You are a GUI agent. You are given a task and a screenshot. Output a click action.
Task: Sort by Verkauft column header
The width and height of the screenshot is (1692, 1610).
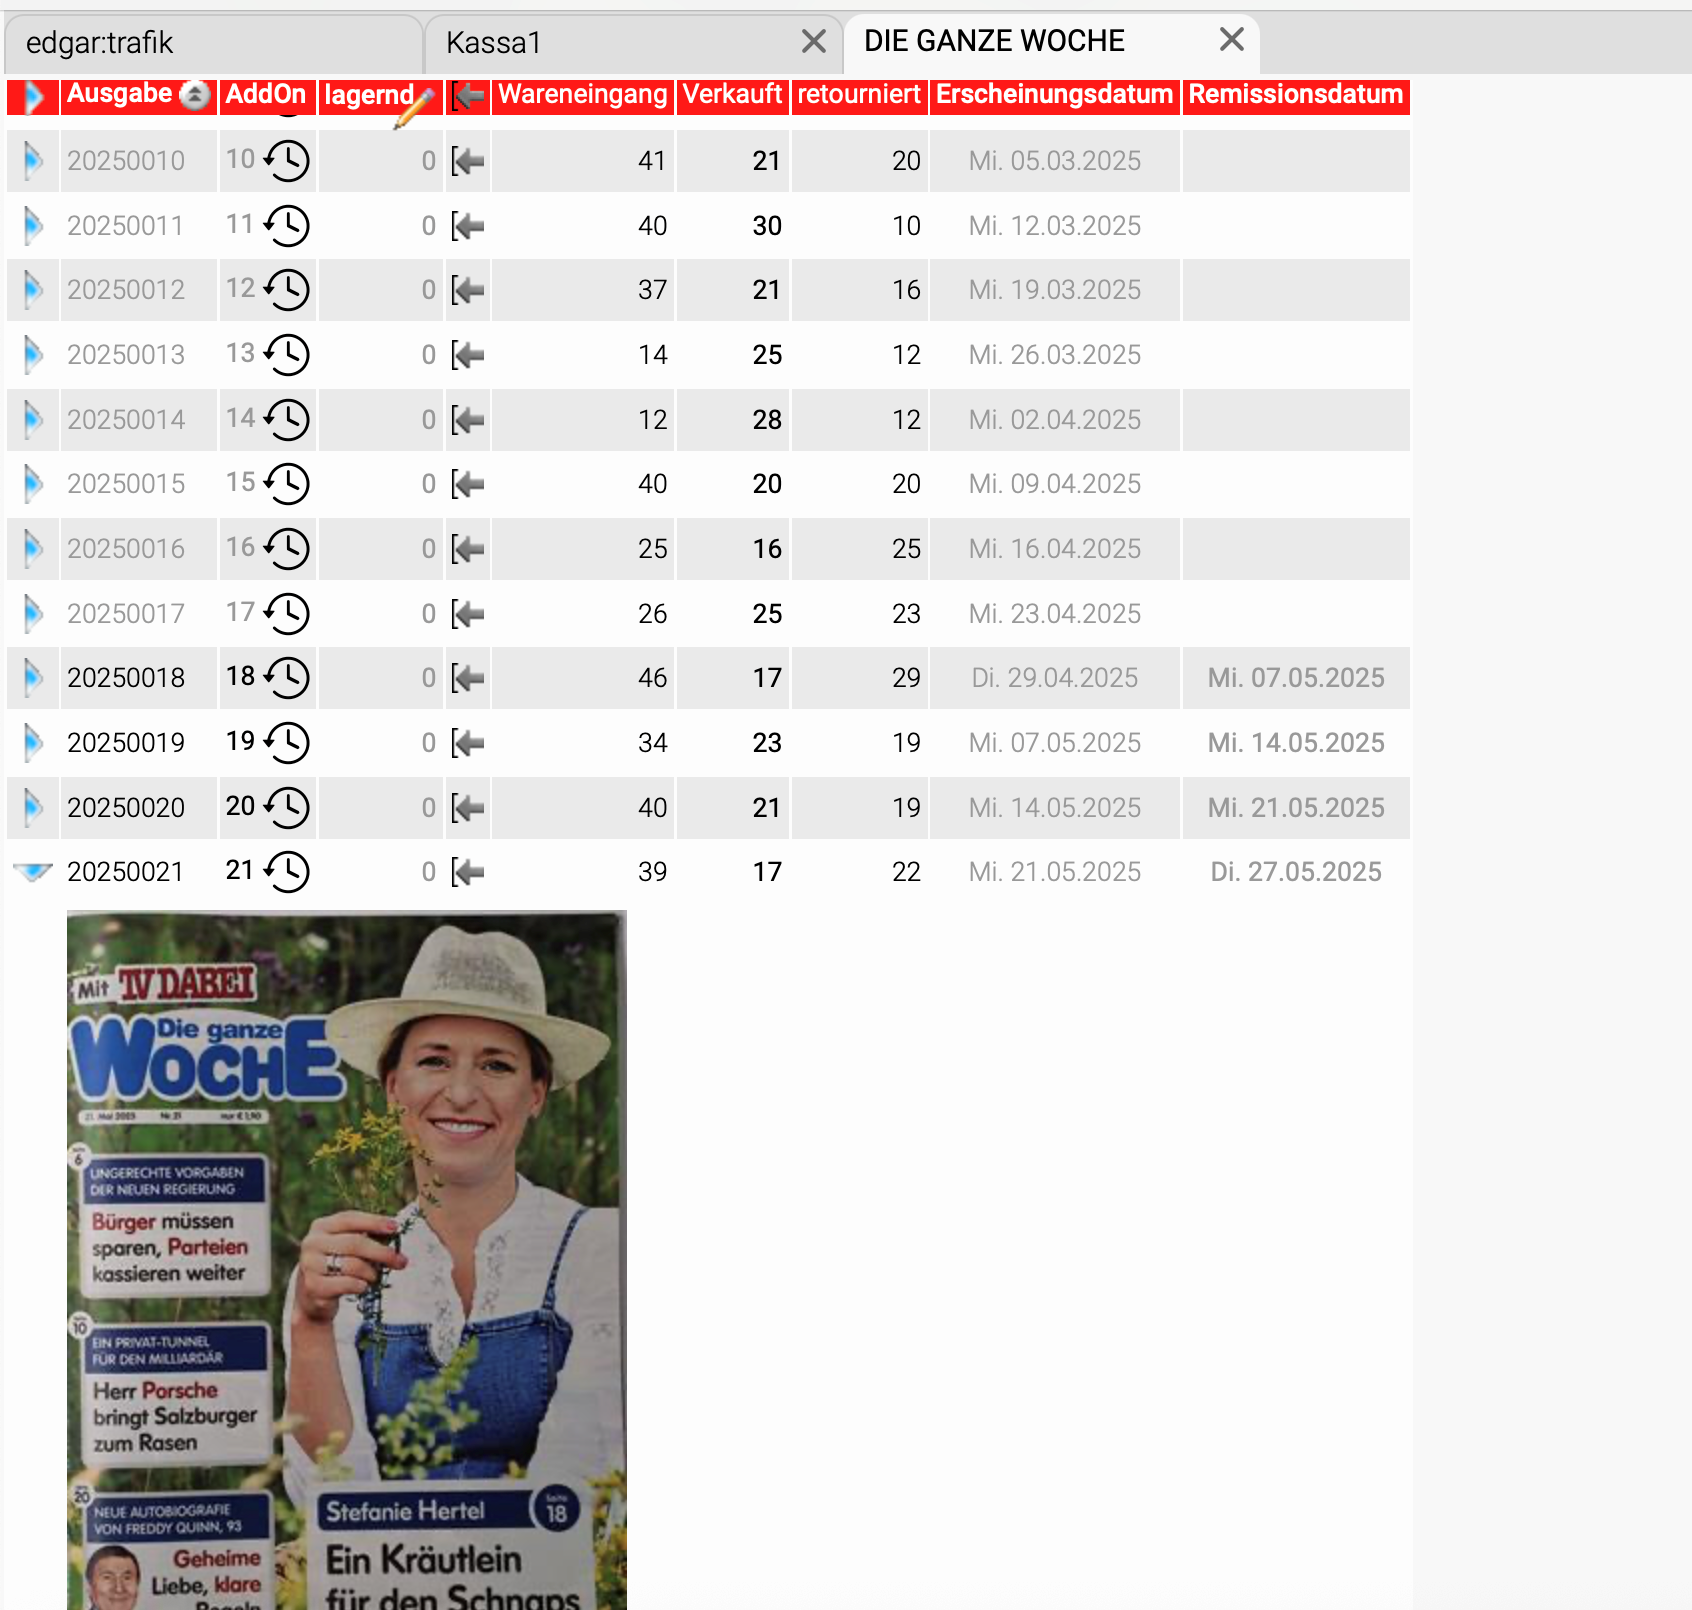[733, 94]
